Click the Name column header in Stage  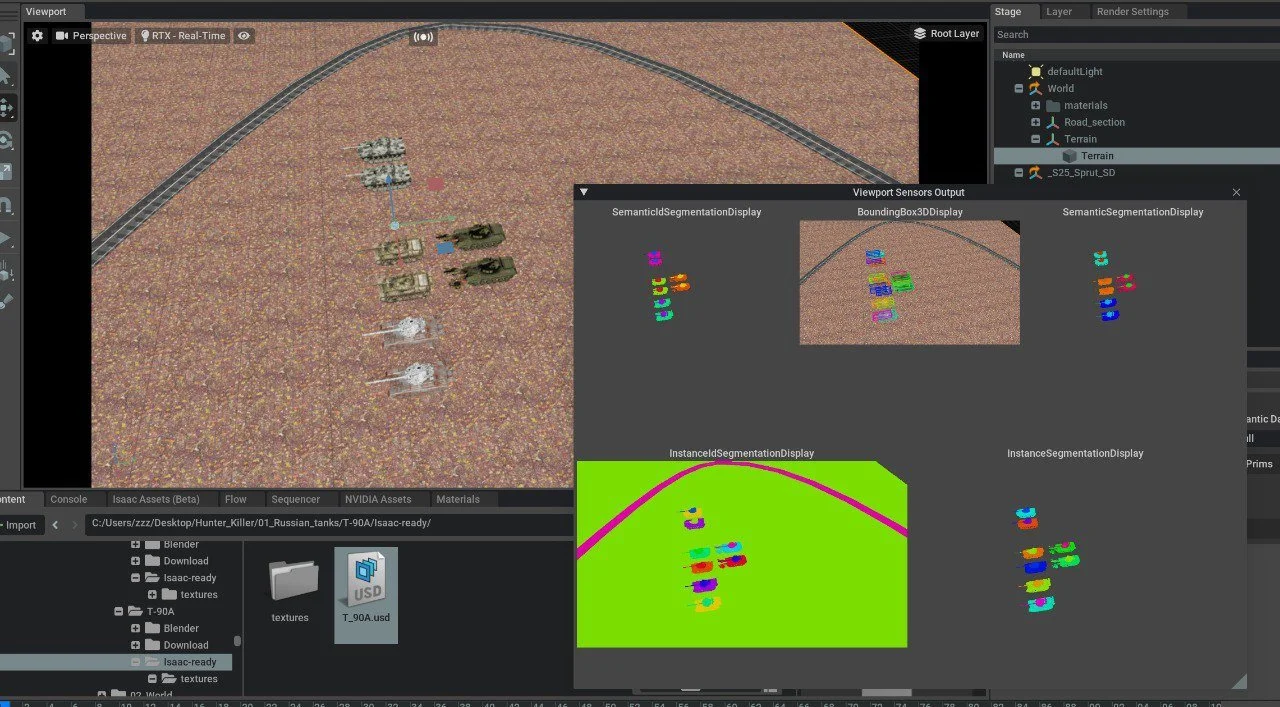coord(1013,55)
